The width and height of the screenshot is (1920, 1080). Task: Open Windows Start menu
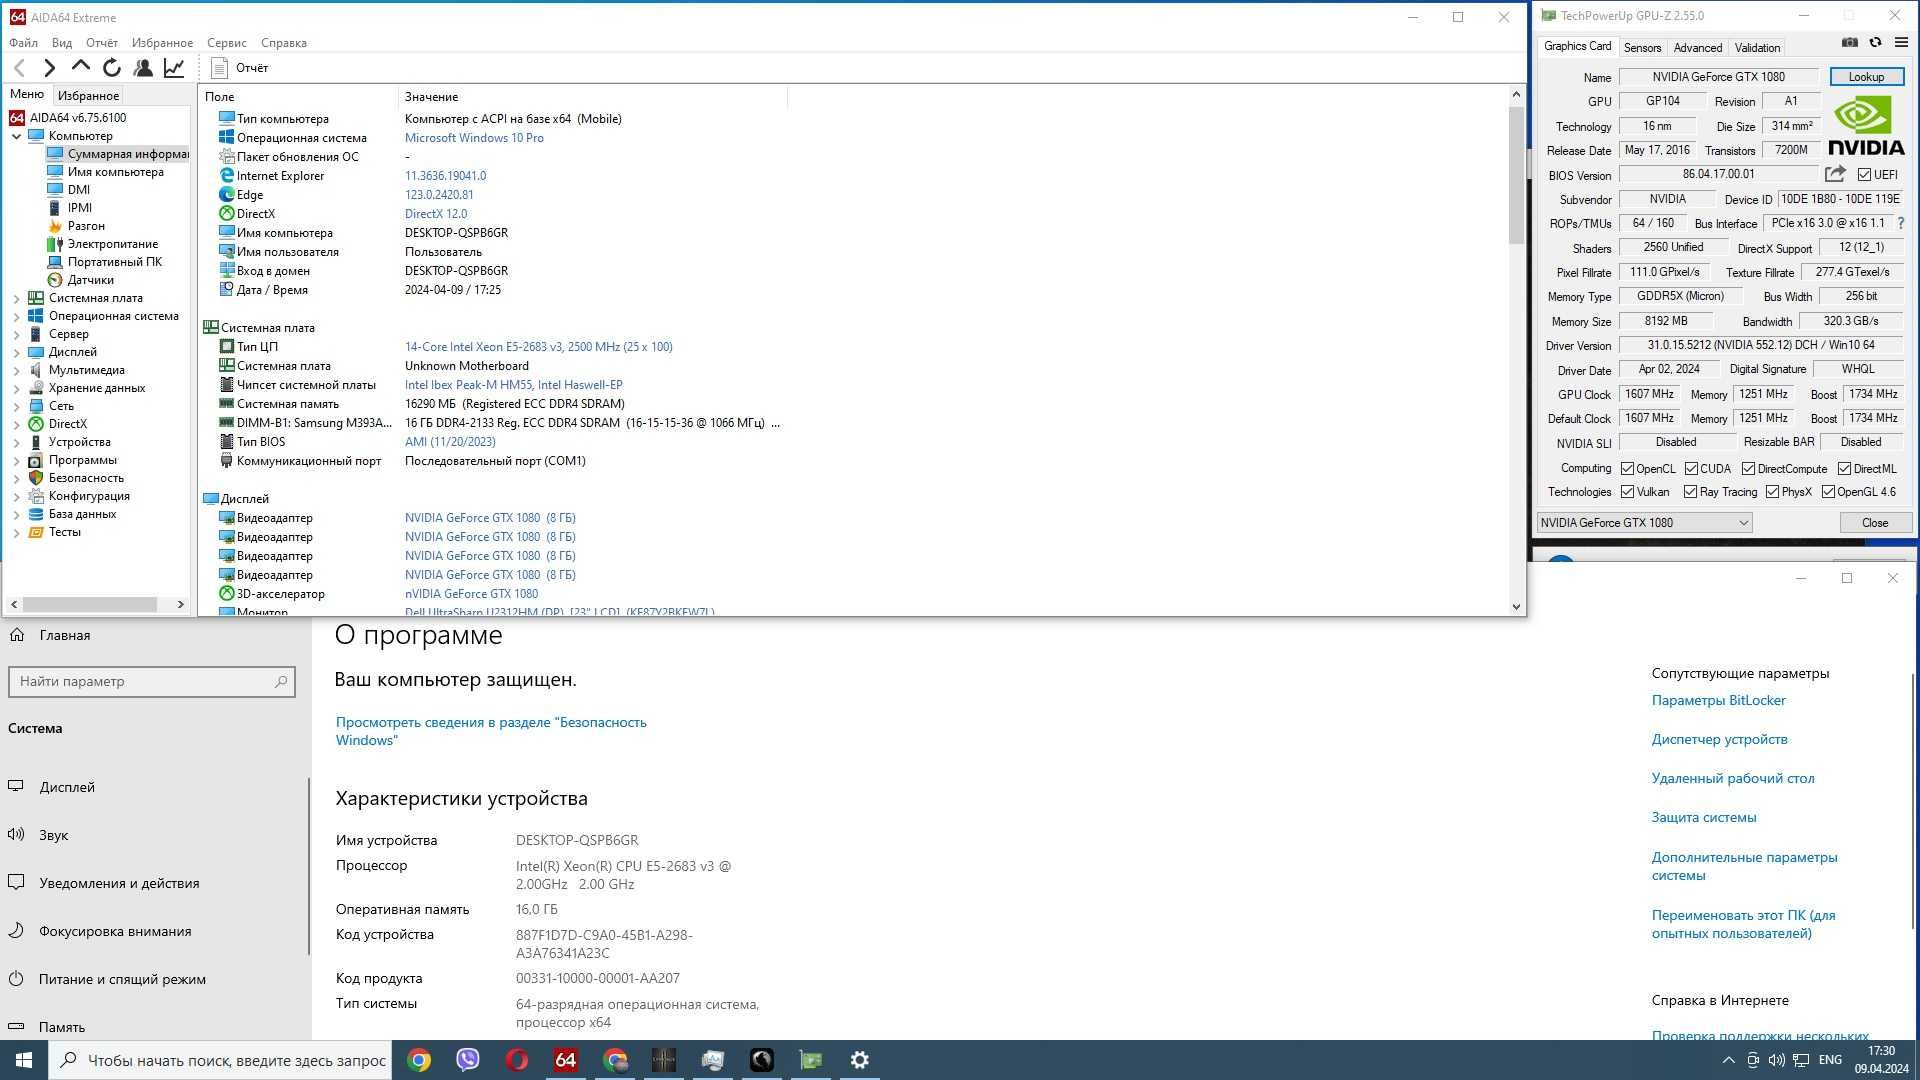[24, 1060]
